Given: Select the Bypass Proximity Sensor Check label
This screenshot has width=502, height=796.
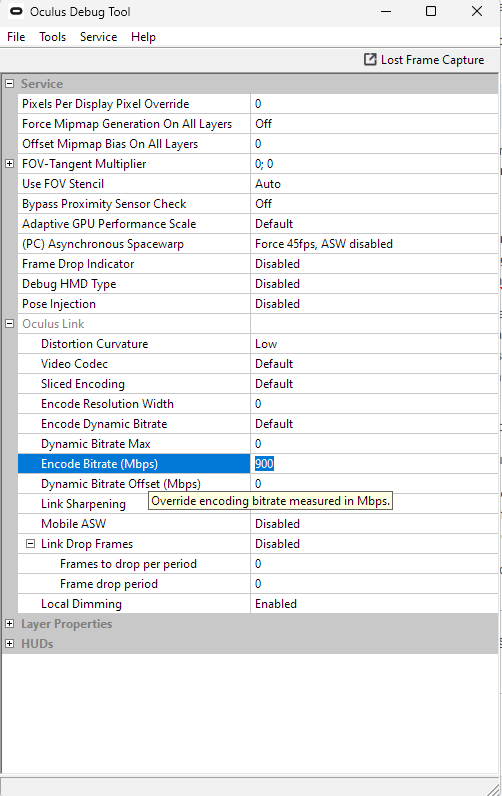Looking at the screenshot, I should pyautogui.click(x=104, y=204).
